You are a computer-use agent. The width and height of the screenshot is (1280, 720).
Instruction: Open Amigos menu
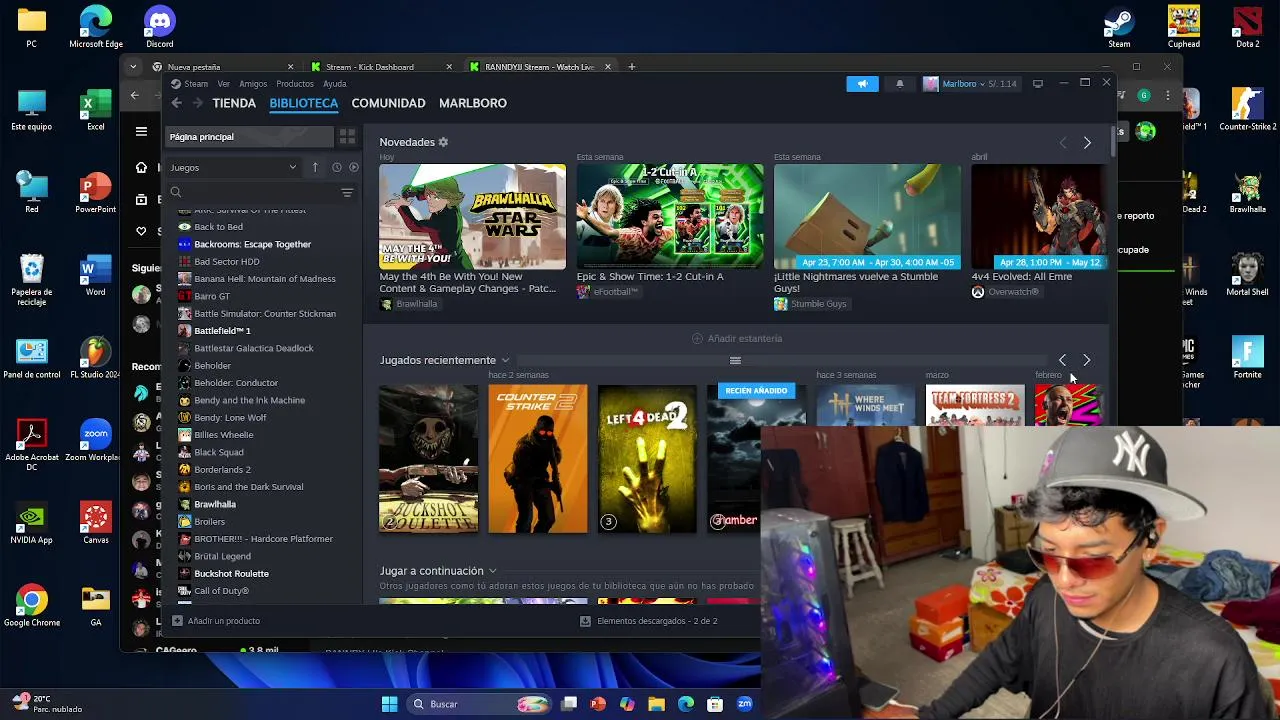253,84
